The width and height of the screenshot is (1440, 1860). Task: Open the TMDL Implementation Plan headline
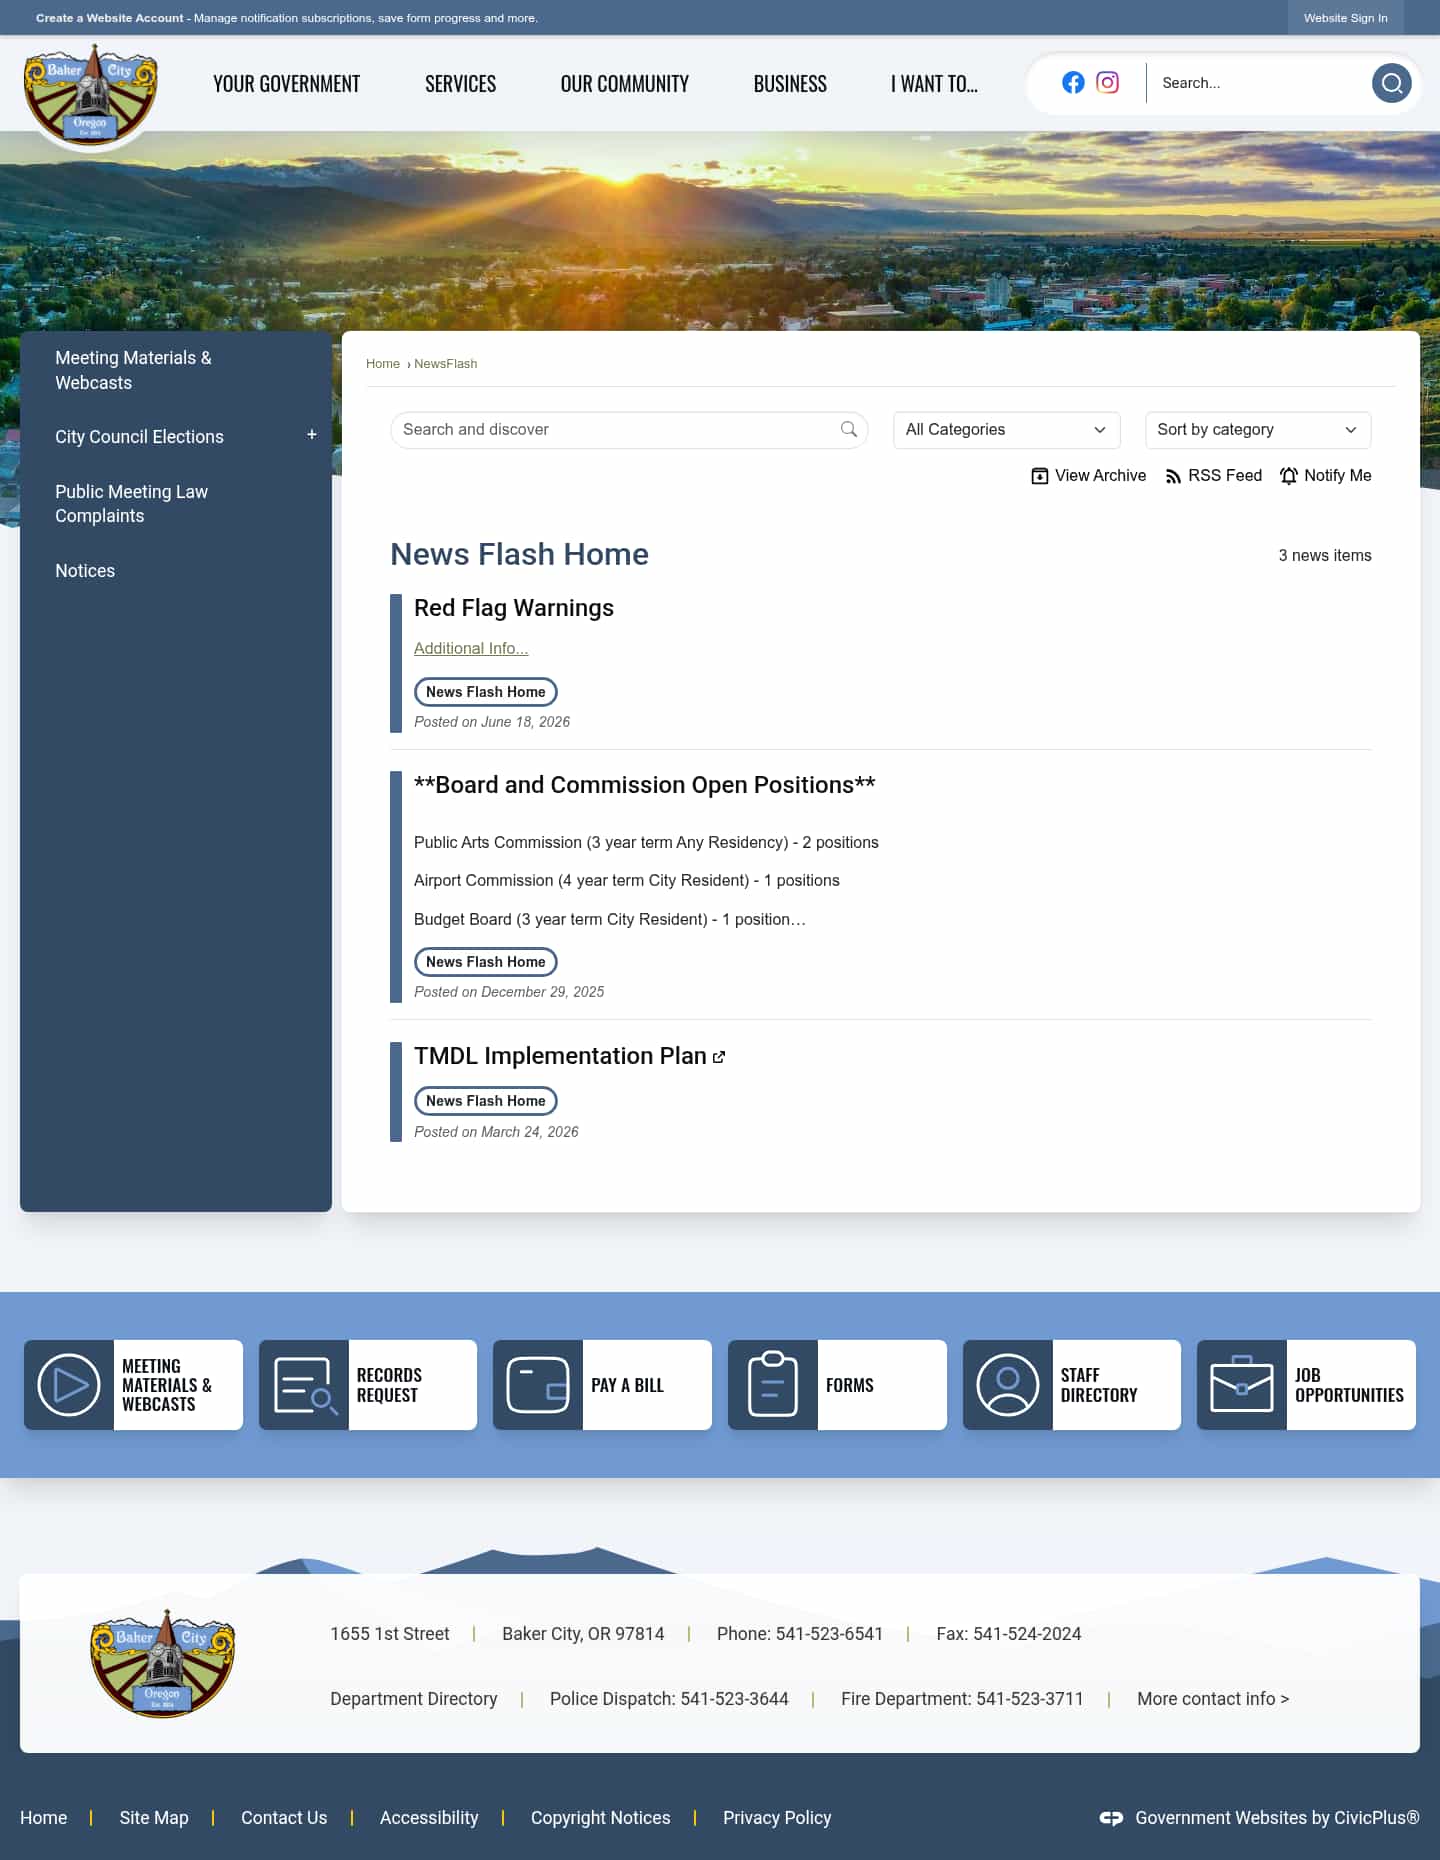pos(560,1056)
